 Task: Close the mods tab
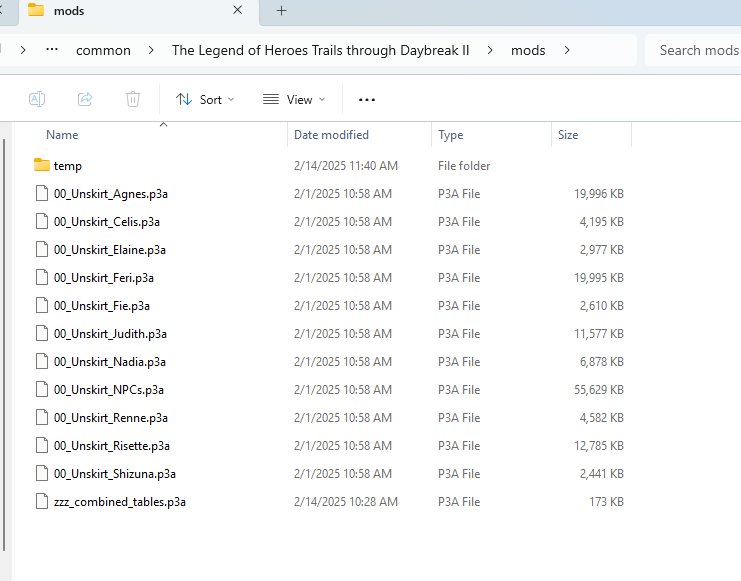(238, 10)
